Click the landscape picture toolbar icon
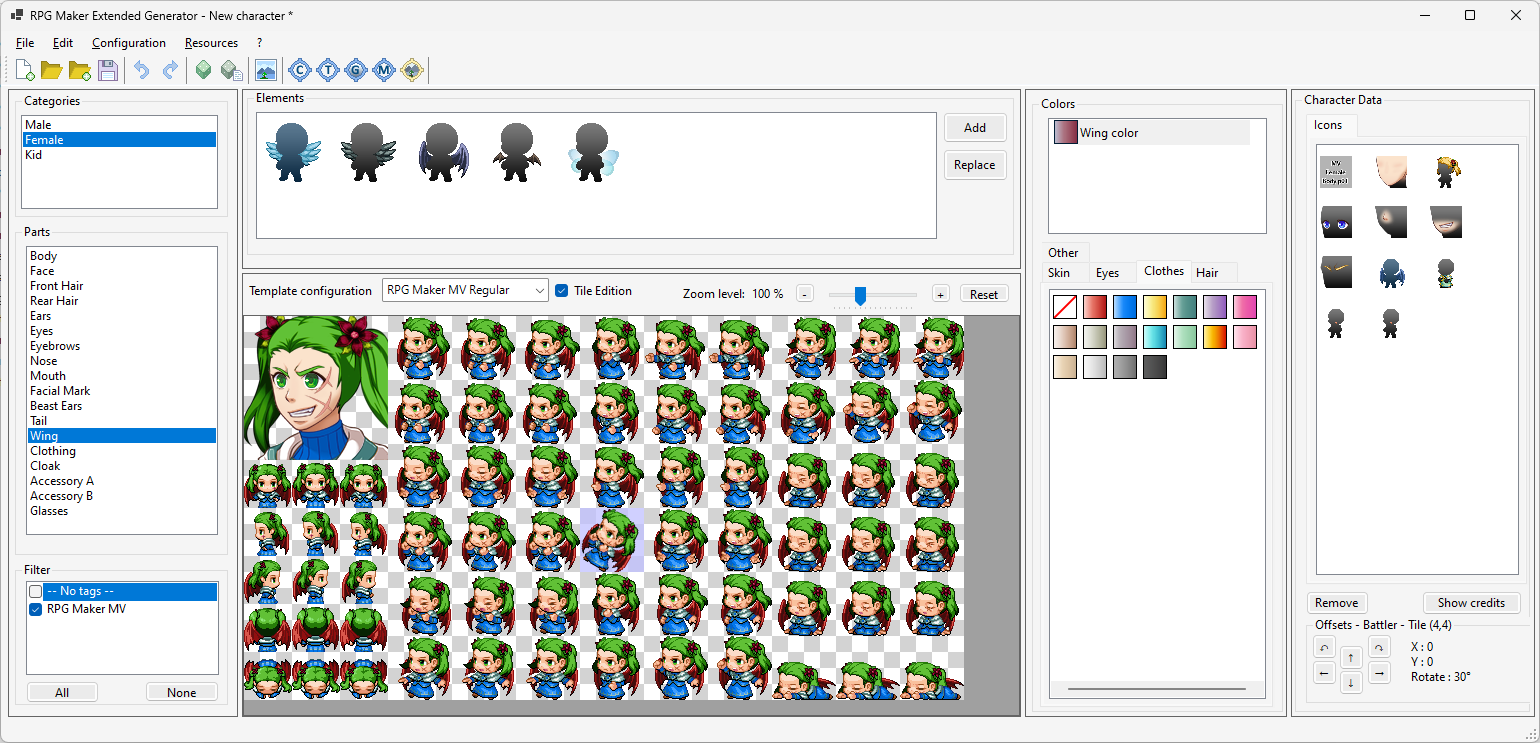 (x=265, y=70)
